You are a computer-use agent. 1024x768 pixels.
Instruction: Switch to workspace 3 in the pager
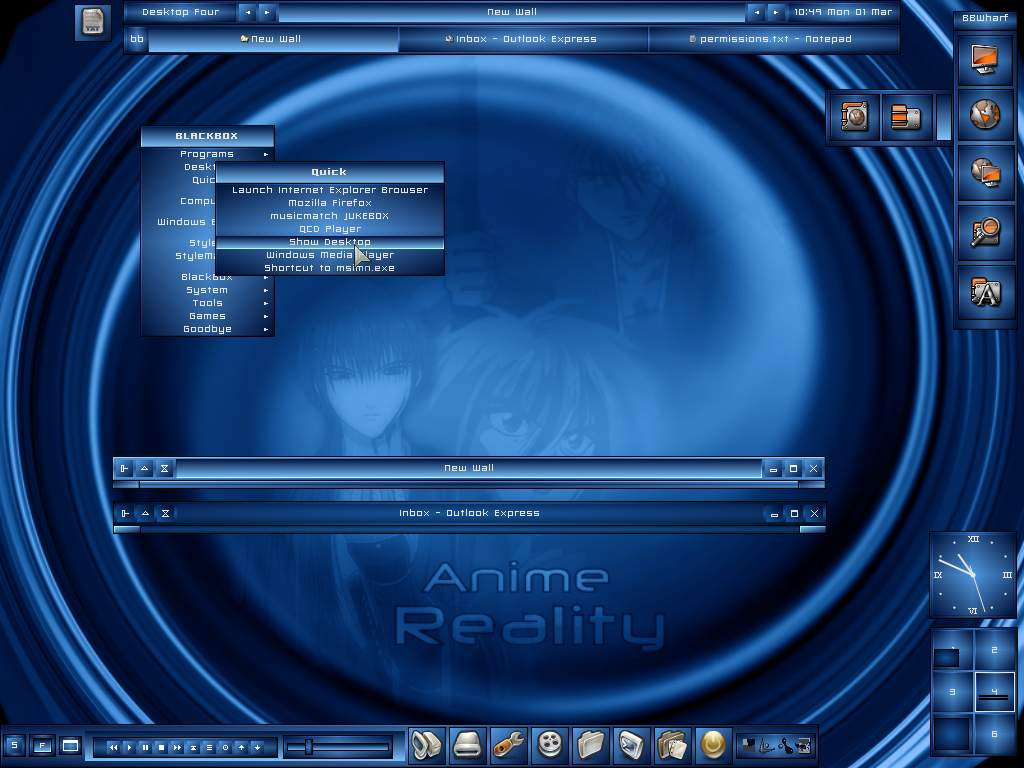(x=952, y=692)
